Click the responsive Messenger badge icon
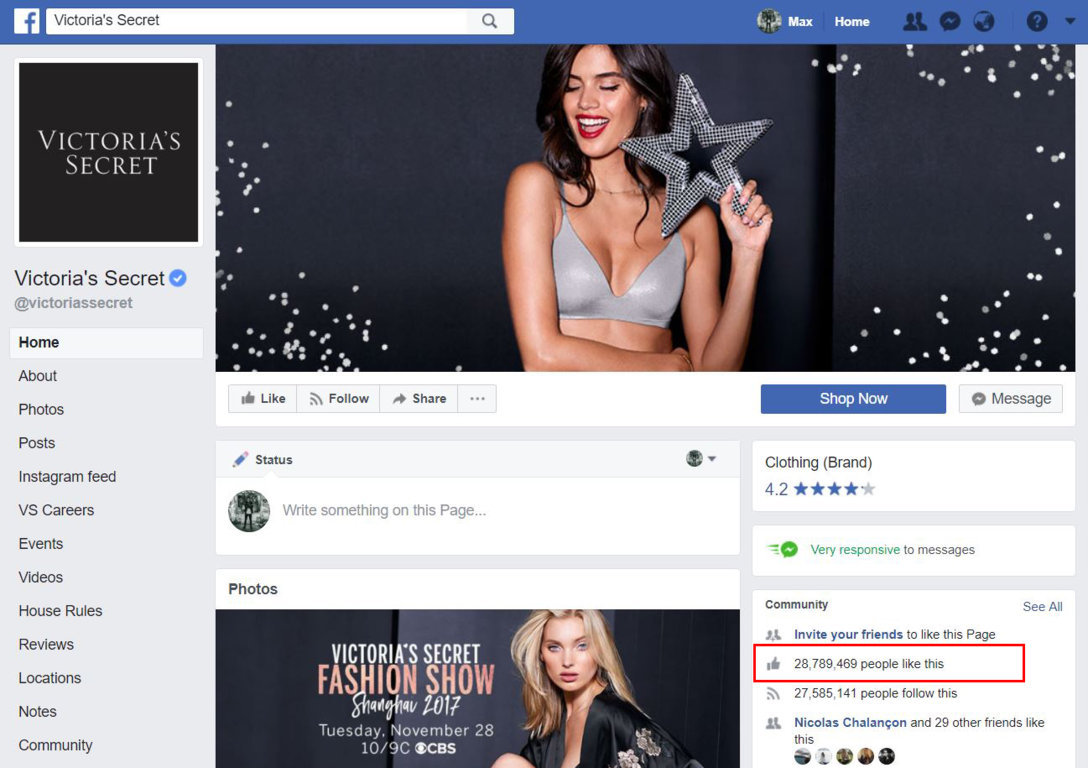The width and height of the screenshot is (1088, 768). point(783,549)
